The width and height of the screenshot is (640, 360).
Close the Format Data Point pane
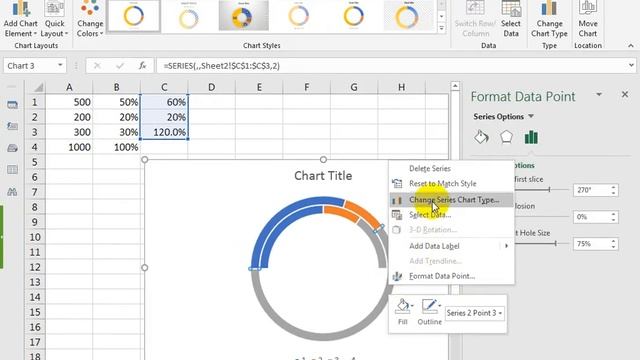[x=625, y=95]
